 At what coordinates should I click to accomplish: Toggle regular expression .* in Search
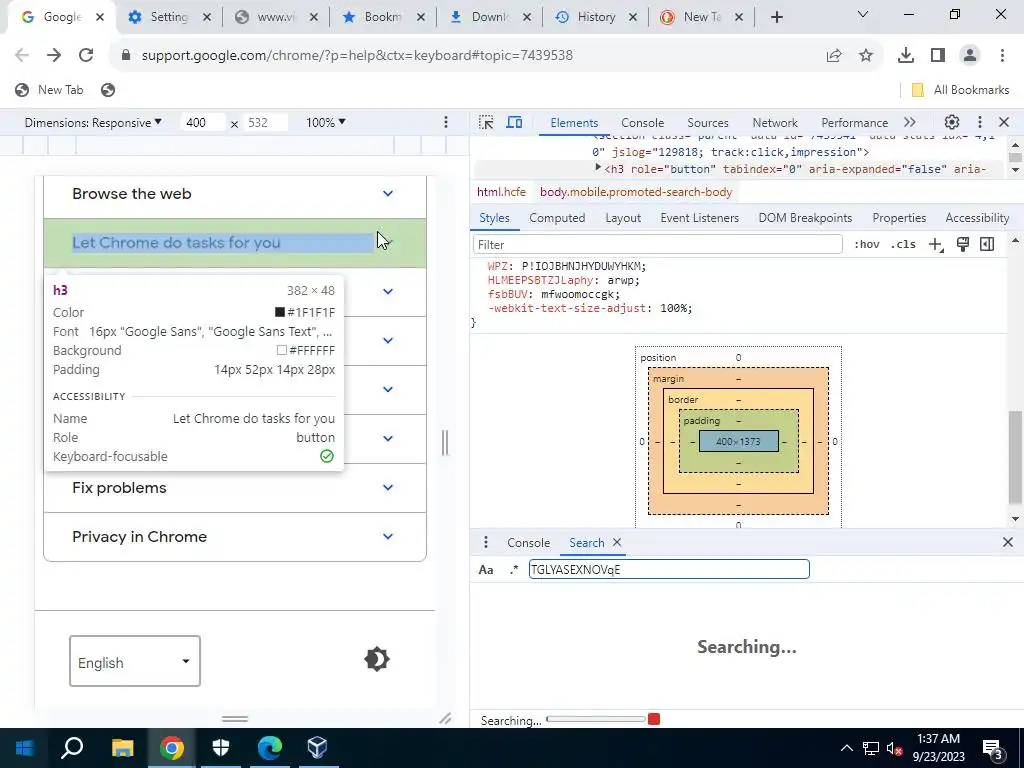(x=514, y=569)
